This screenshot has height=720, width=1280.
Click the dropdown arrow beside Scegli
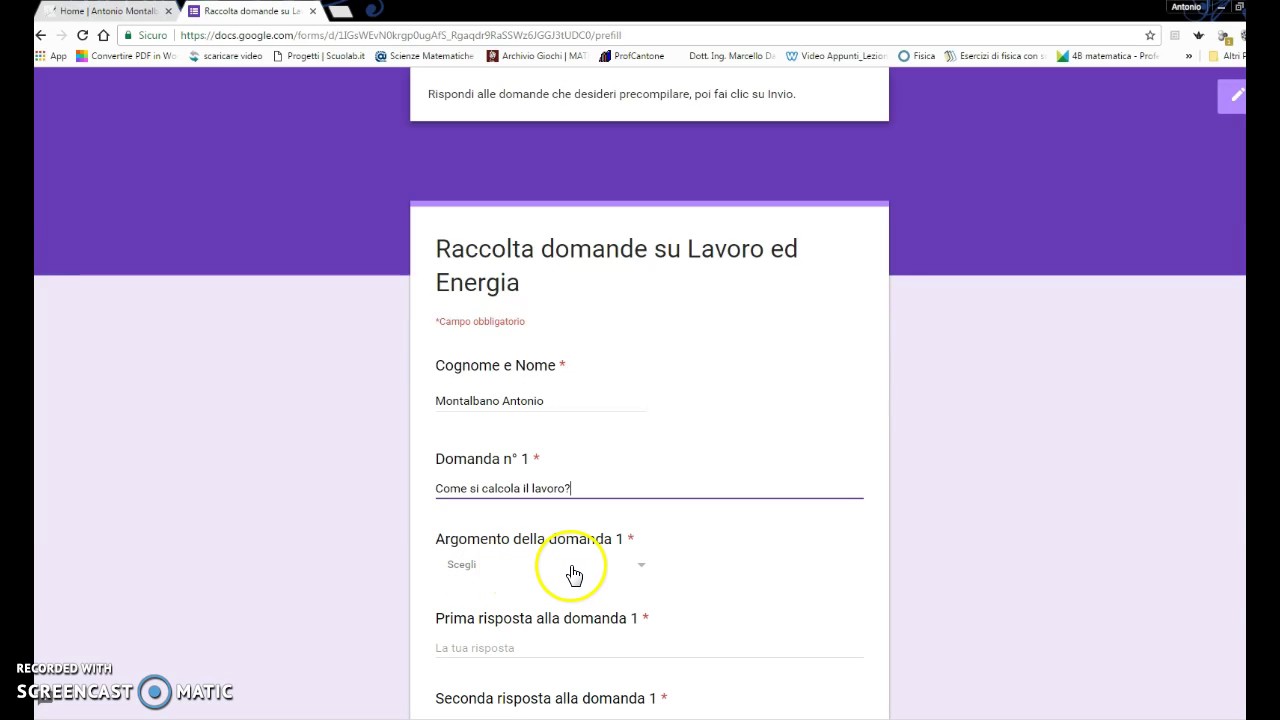(641, 565)
